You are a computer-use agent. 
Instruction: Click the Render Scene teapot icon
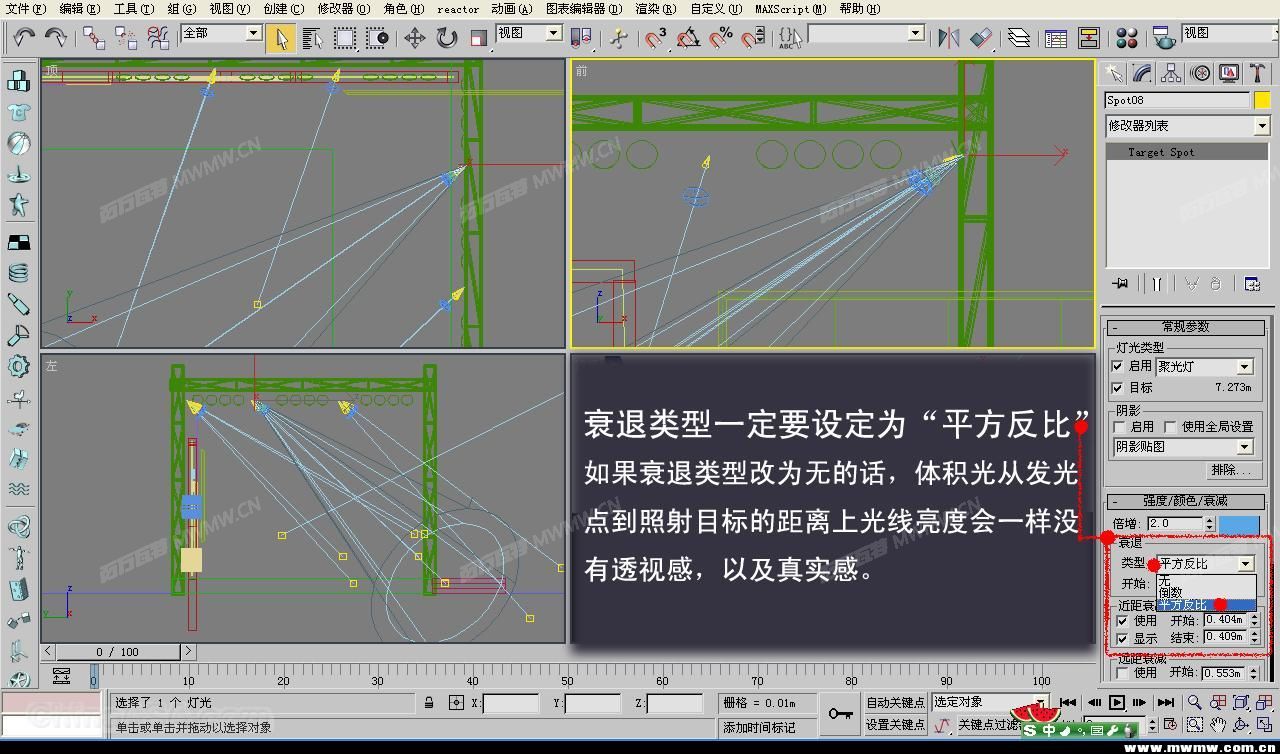[x=1163, y=38]
